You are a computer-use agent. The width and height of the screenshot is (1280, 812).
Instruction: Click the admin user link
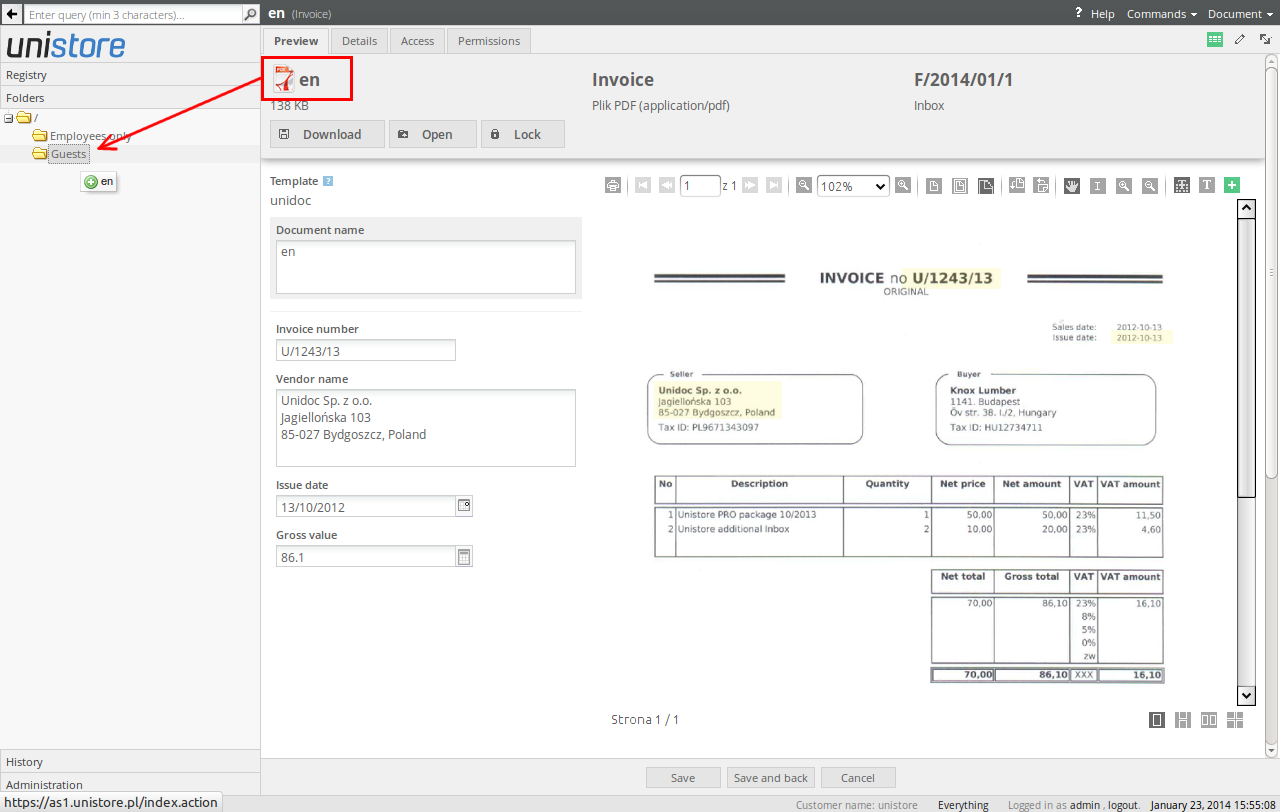(x=1085, y=805)
